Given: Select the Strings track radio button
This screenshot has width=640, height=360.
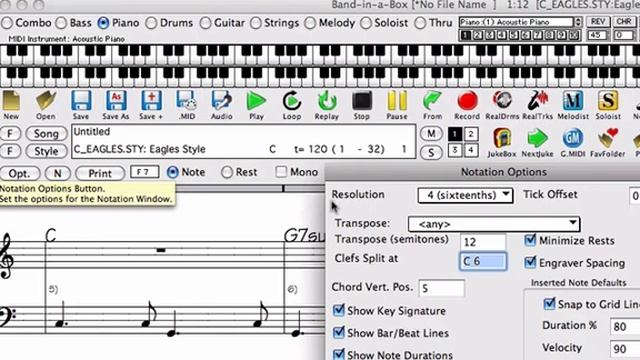Looking at the screenshot, I should (256, 23).
